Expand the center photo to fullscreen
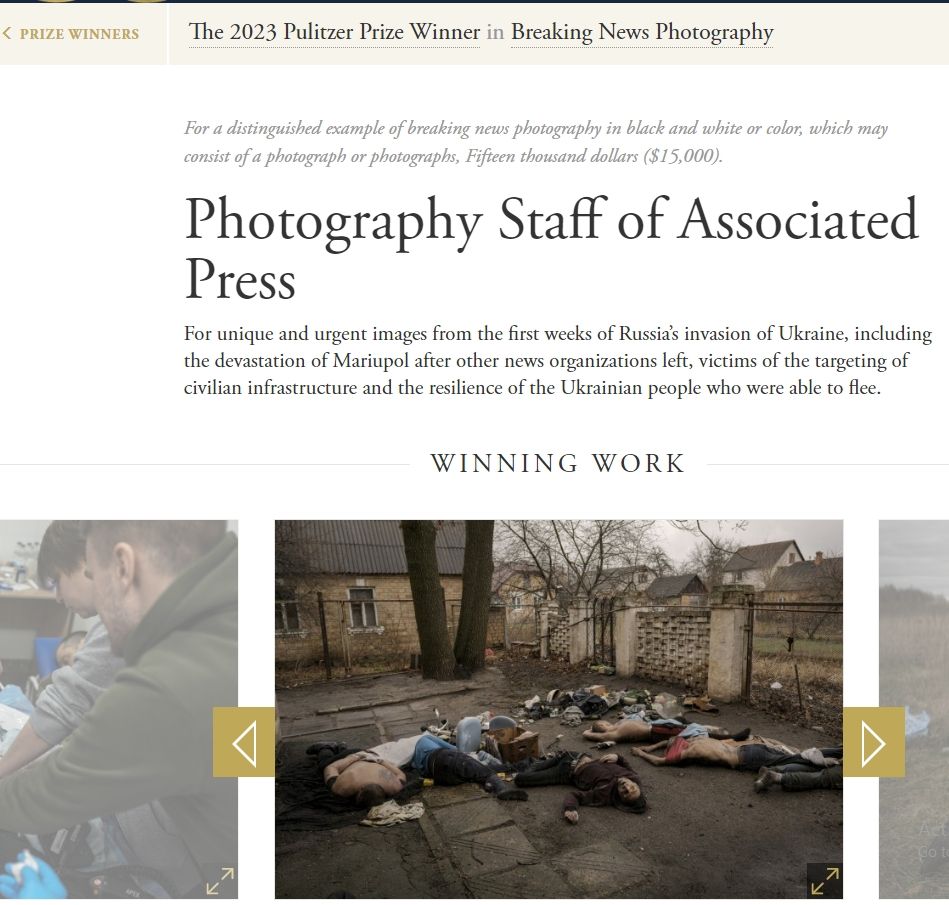949x905 pixels. tap(825, 881)
